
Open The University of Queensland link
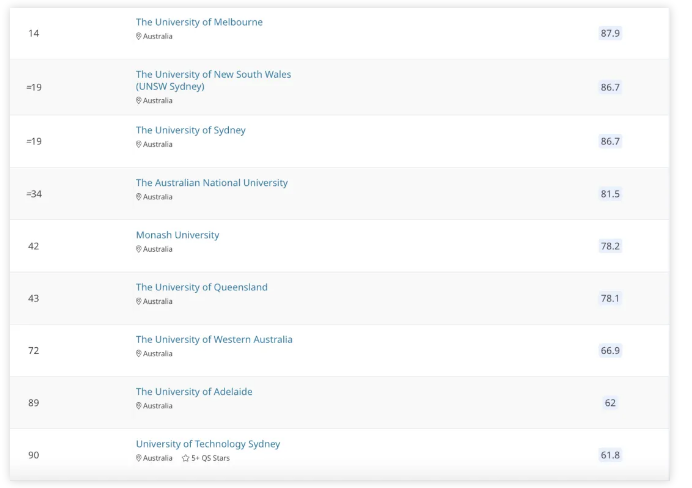(x=202, y=287)
